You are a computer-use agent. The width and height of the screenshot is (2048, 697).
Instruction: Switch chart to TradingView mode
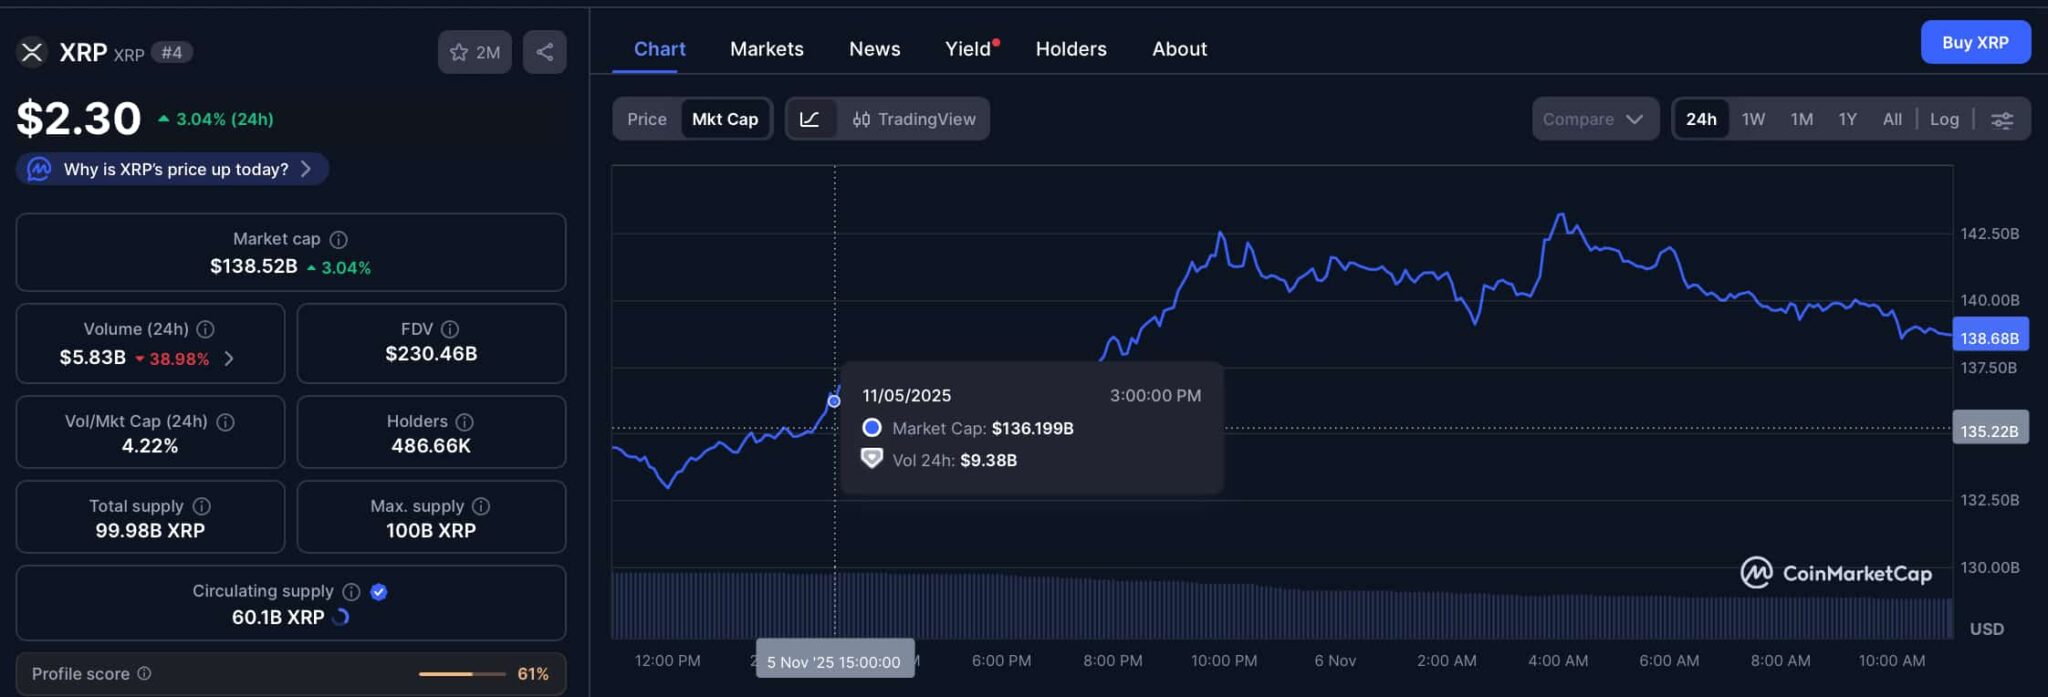[914, 119]
